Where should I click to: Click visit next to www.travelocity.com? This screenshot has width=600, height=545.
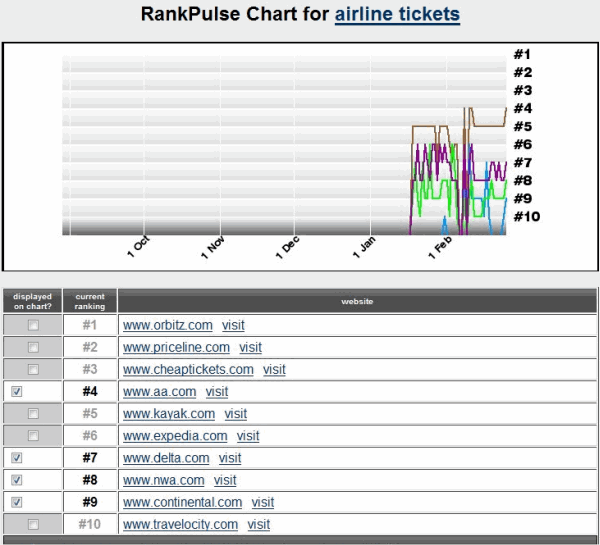(x=258, y=524)
